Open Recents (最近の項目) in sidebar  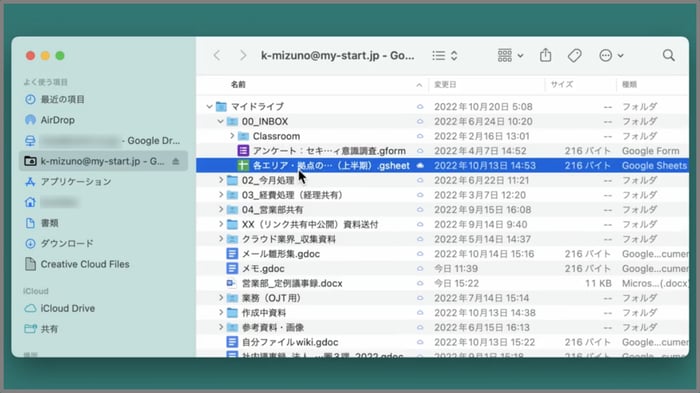(62, 99)
